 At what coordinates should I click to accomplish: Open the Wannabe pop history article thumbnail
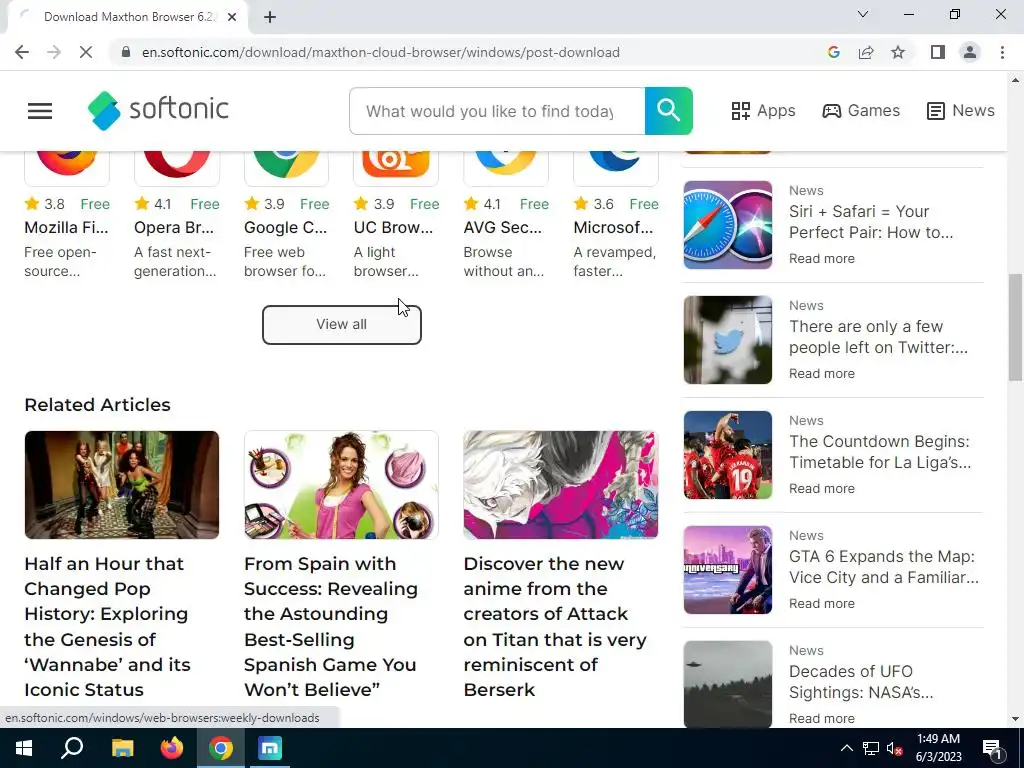point(121,485)
